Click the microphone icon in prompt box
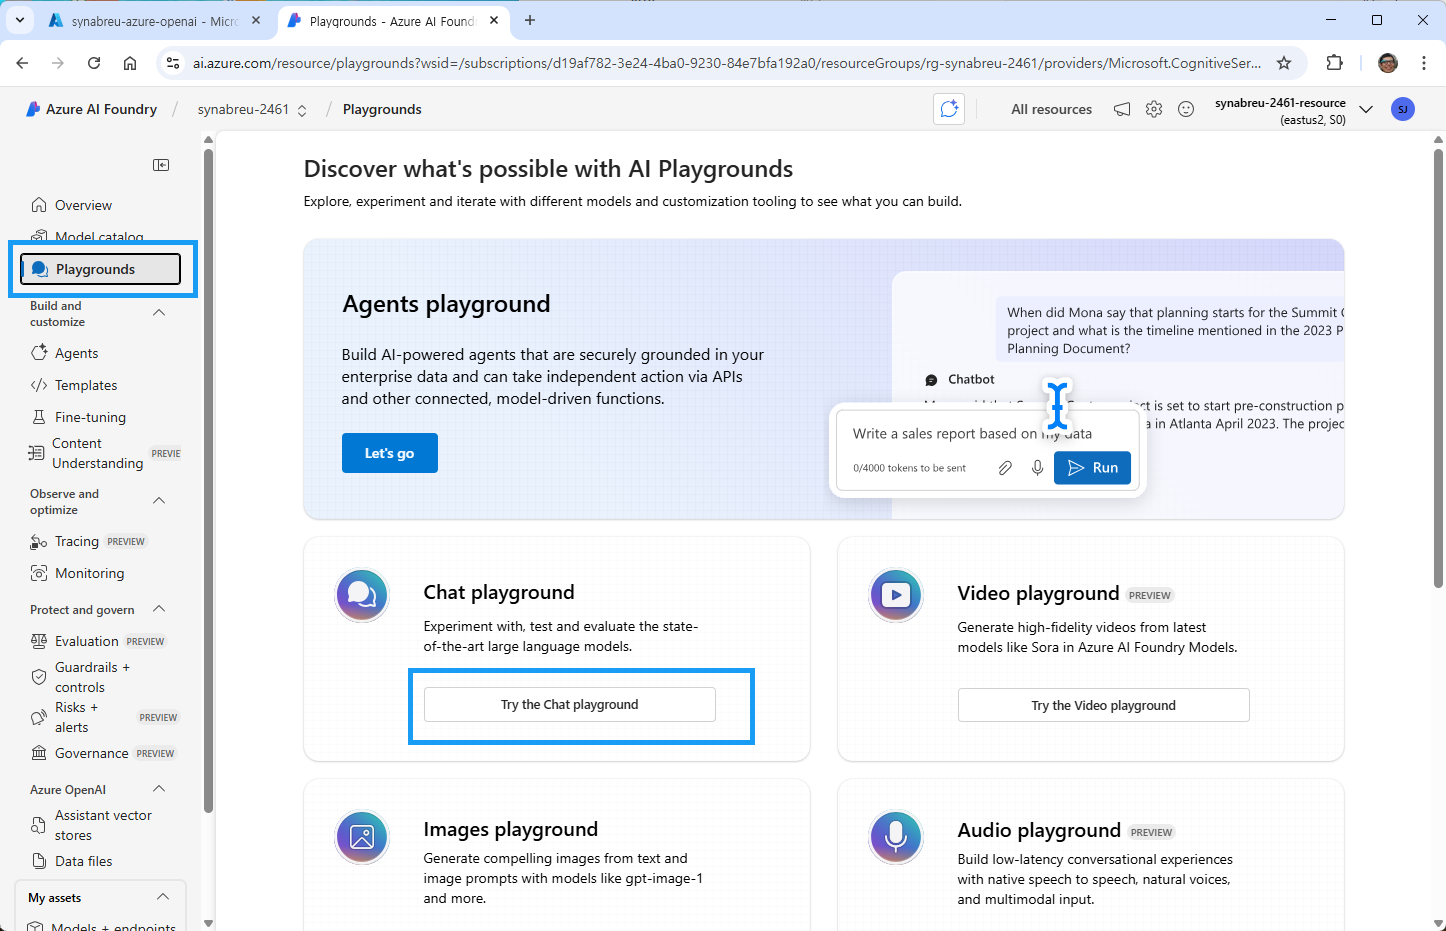 (1037, 468)
